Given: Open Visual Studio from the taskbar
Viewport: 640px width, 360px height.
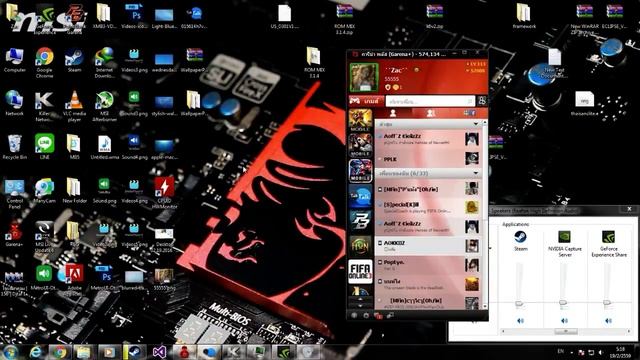Looking at the screenshot, I should point(160,352).
